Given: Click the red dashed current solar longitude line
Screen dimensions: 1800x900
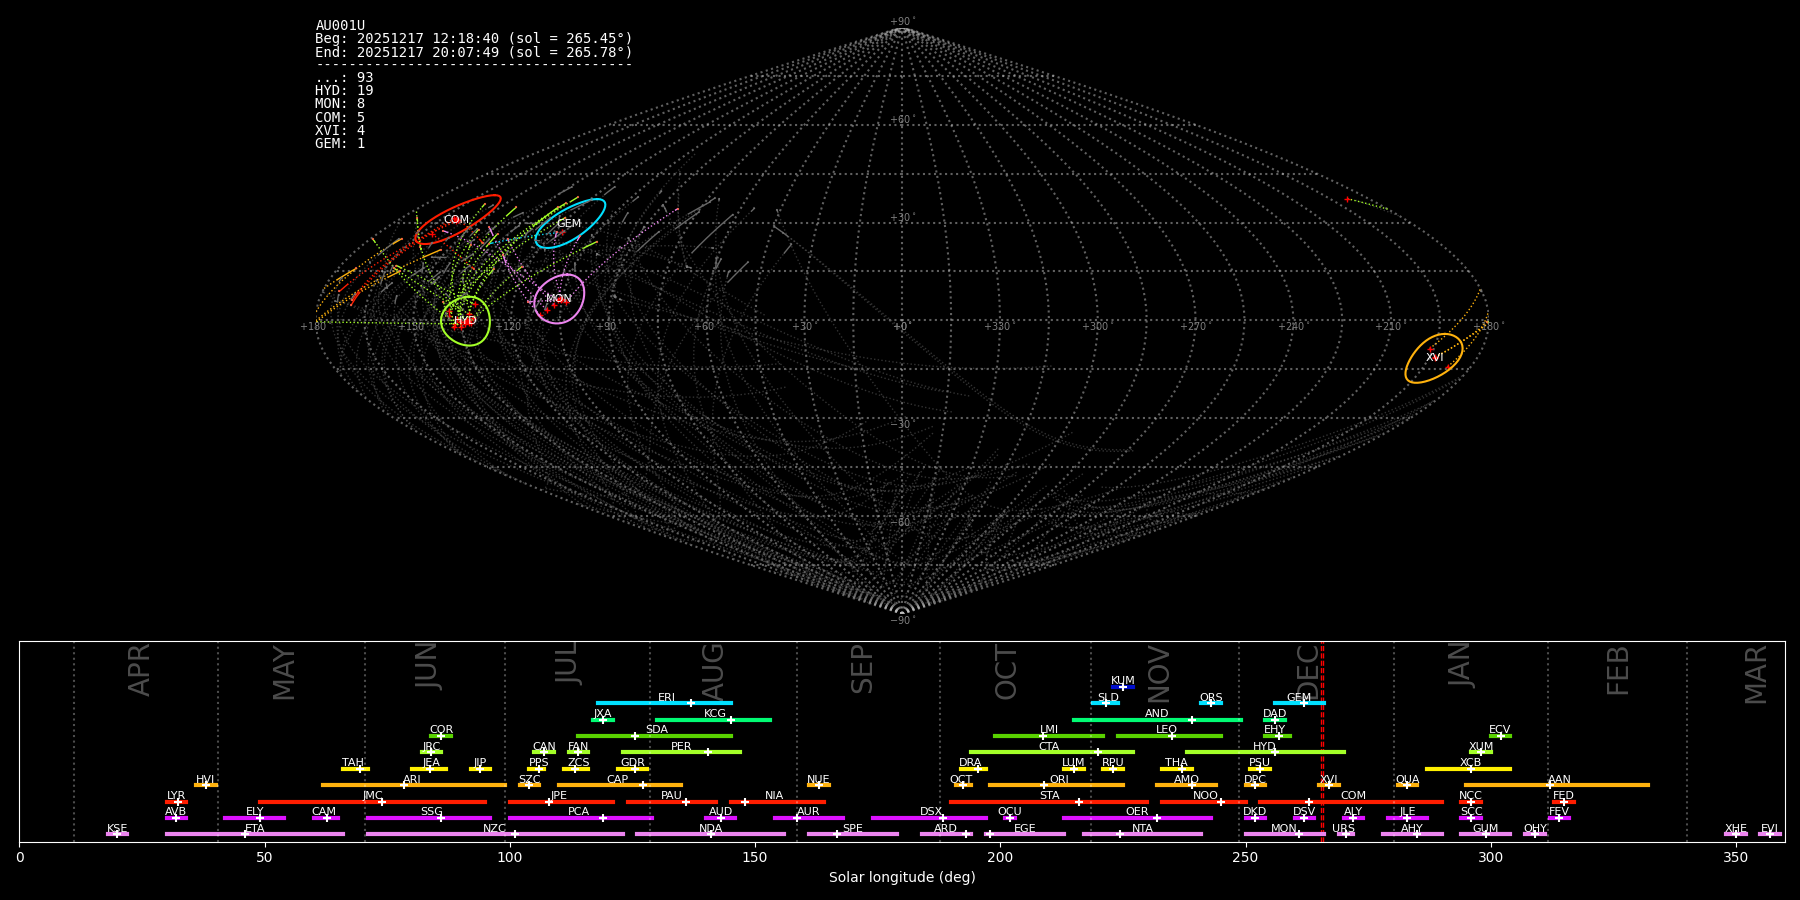Looking at the screenshot, I should [x=1322, y=741].
